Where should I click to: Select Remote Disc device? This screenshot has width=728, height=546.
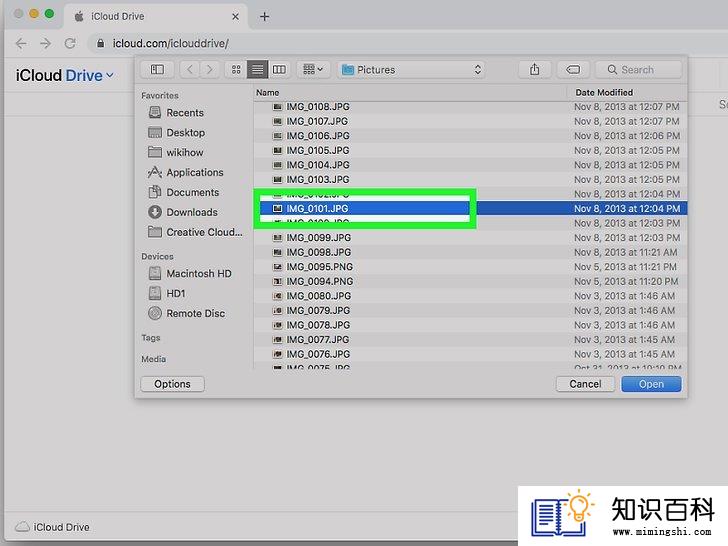[x=187, y=313]
